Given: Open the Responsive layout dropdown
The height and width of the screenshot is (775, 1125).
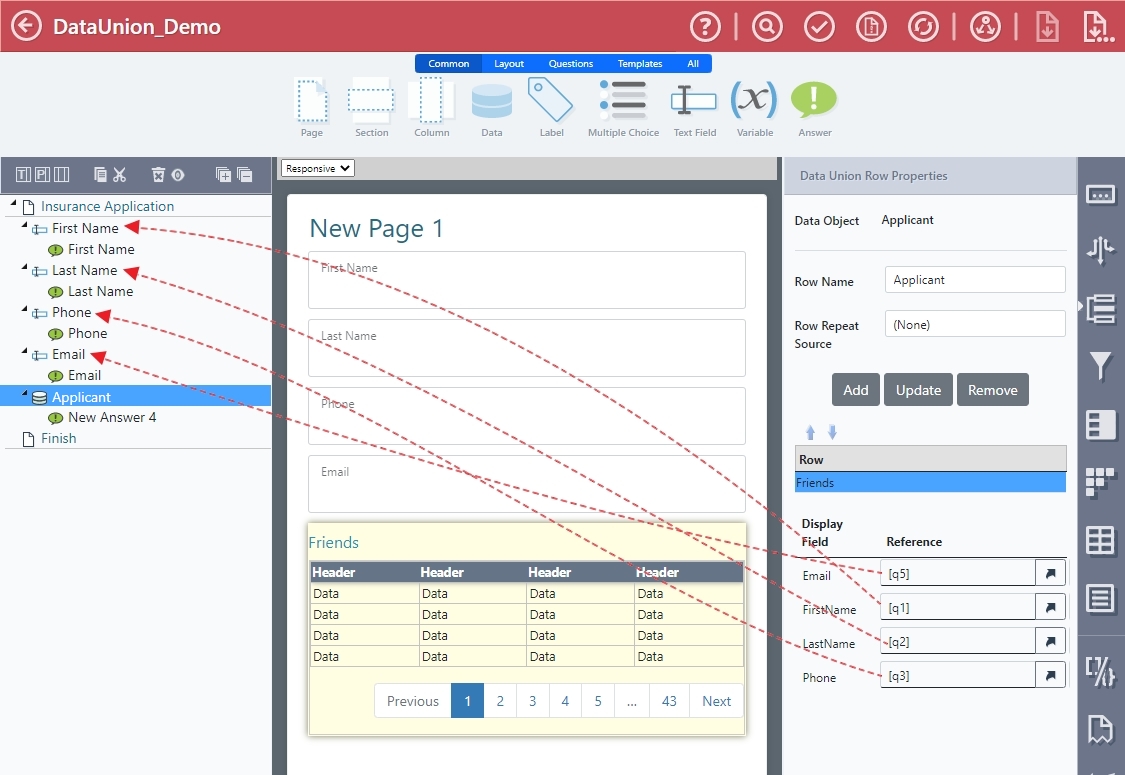Looking at the screenshot, I should (318, 168).
